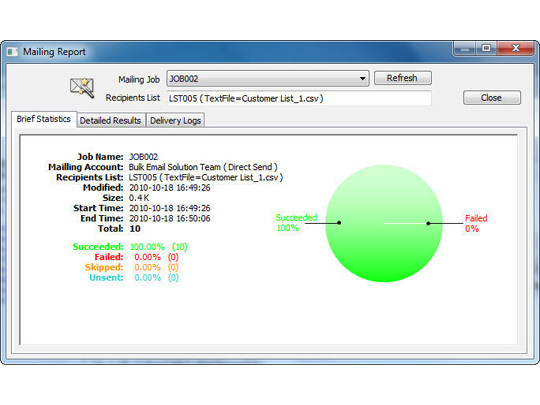Click the Size value 0.4 K
This screenshot has width=540, height=405.
click(139, 198)
